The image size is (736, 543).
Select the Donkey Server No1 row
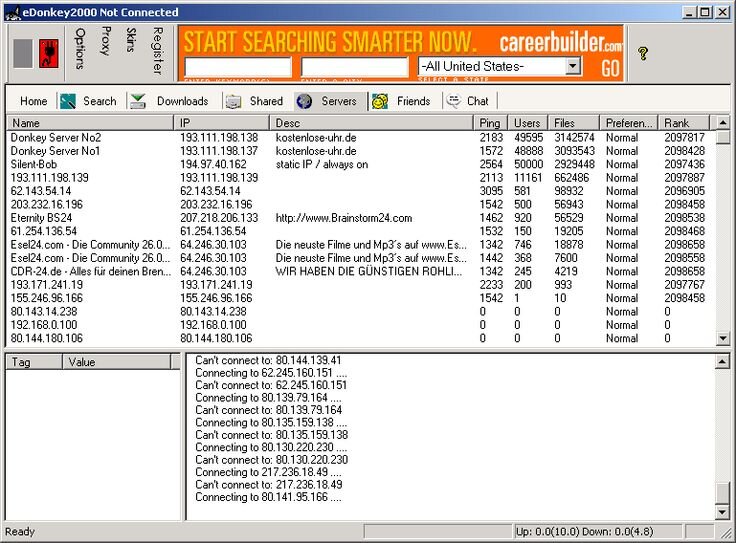click(360, 151)
